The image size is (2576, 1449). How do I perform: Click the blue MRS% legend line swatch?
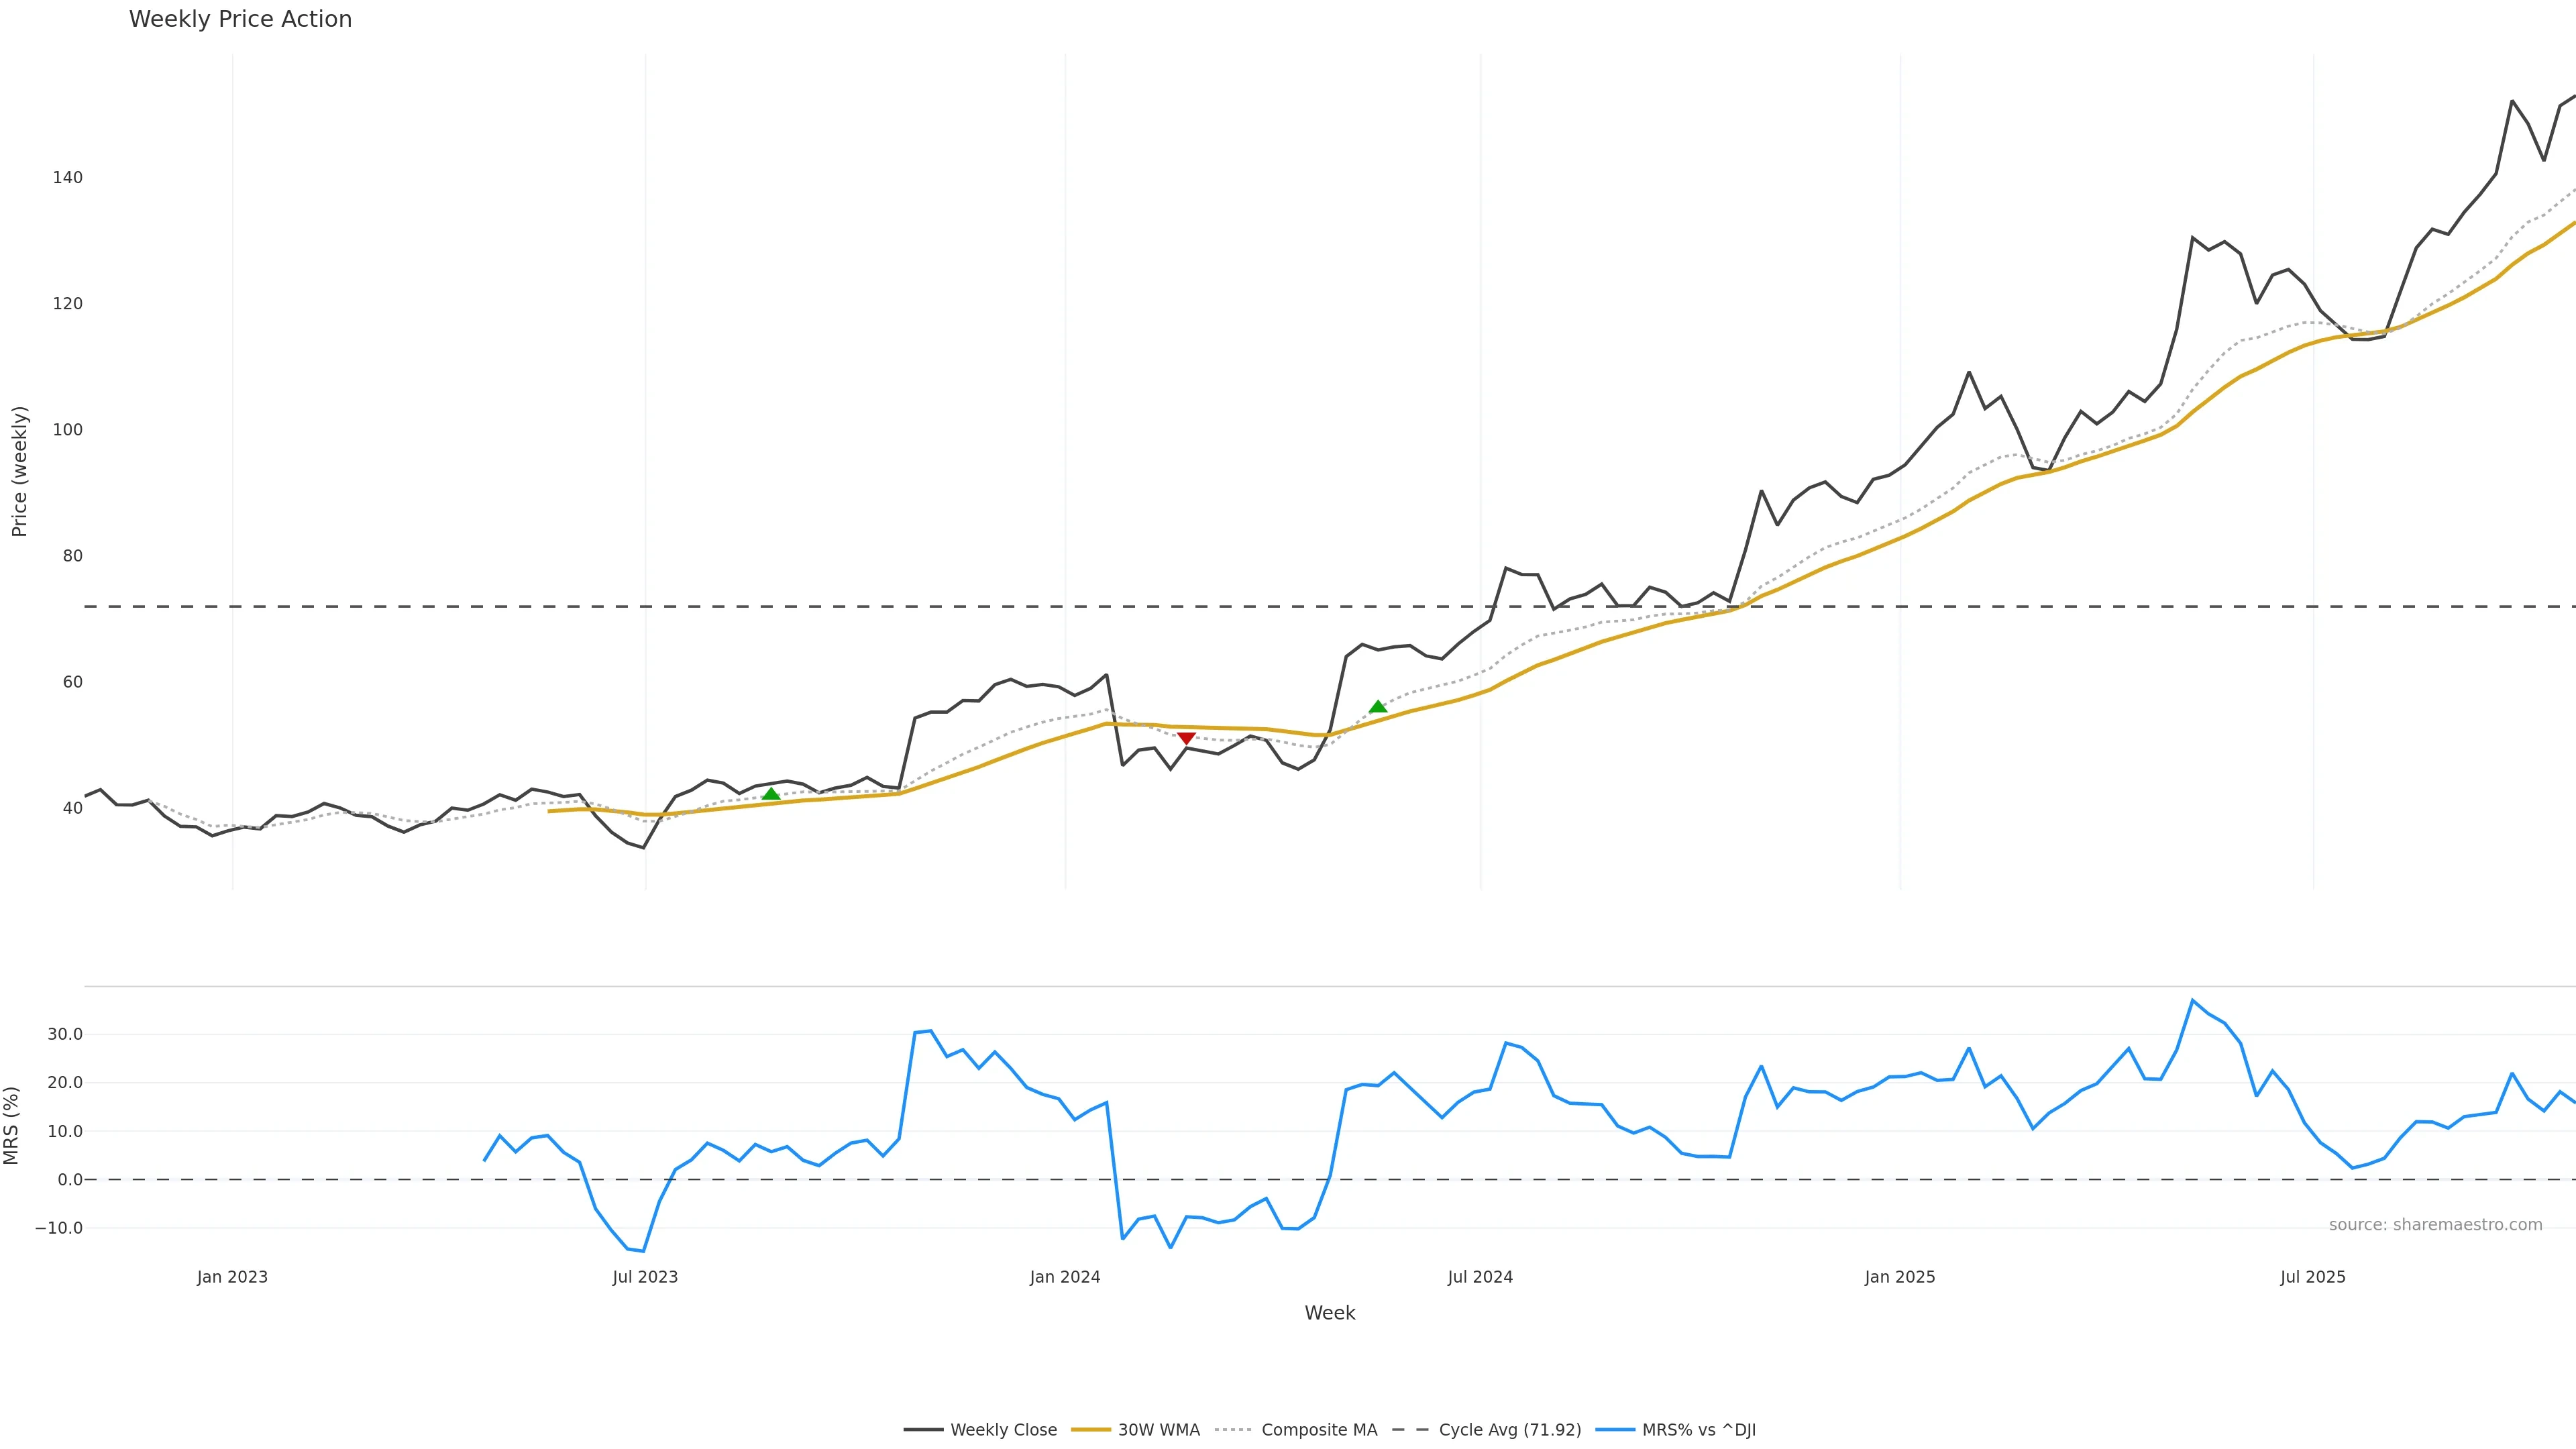pyautogui.click(x=1615, y=1430)
